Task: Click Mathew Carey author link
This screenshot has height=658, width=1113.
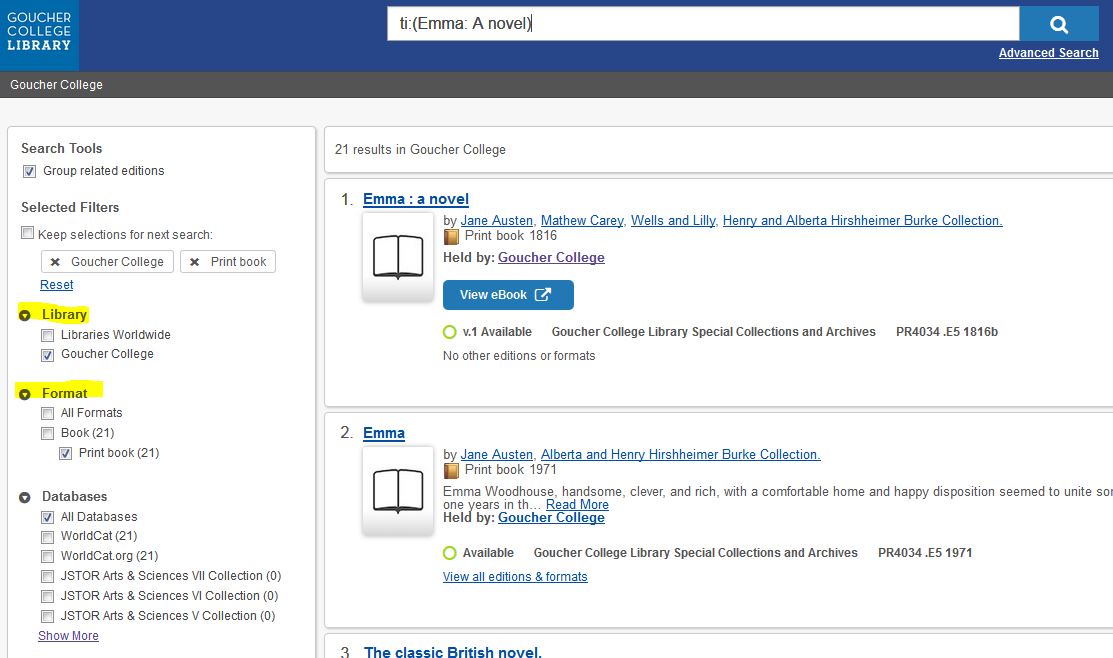Action: [x=583, y=221]
